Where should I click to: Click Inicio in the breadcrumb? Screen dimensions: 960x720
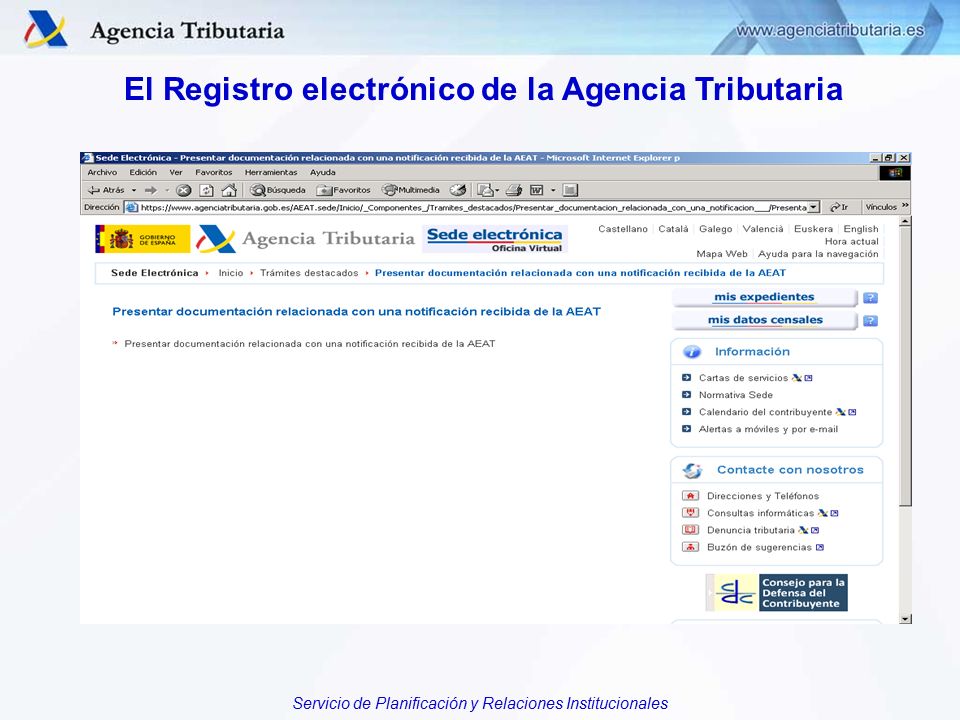(x=231, y=273)
